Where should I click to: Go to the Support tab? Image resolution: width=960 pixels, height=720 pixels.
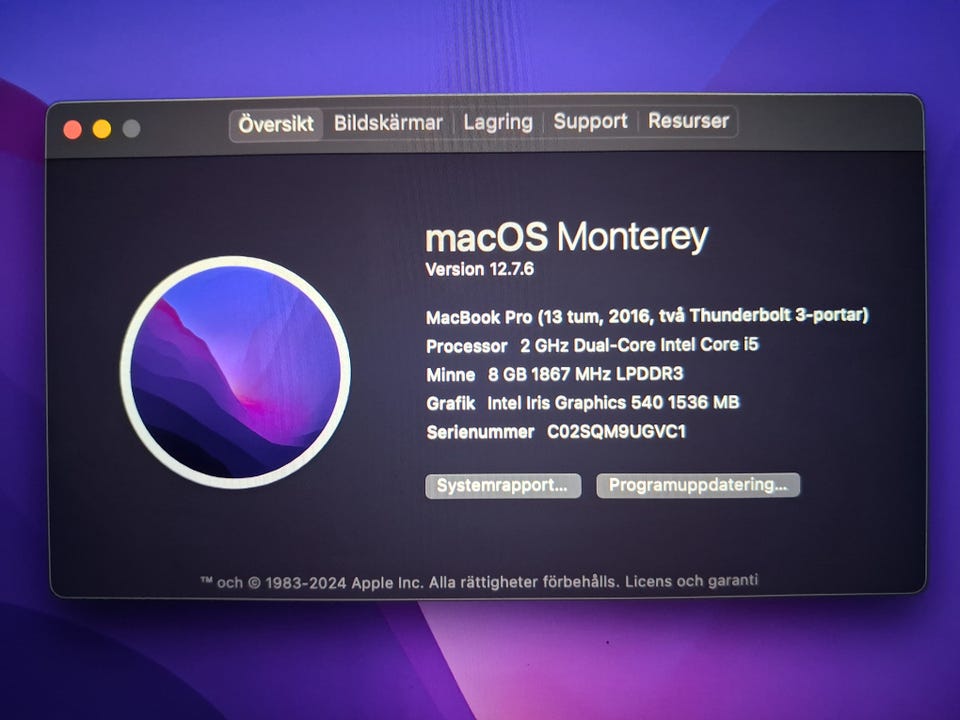590,121
